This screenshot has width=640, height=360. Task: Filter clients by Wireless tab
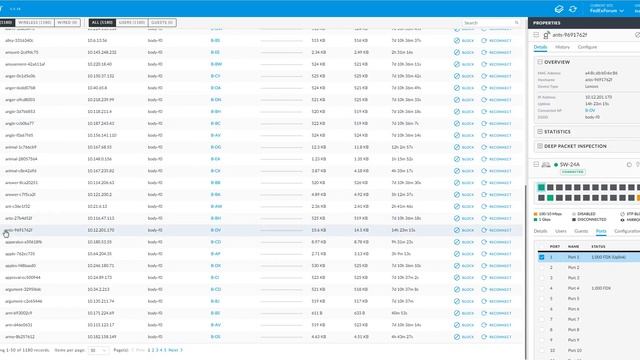tap(35, 22)
